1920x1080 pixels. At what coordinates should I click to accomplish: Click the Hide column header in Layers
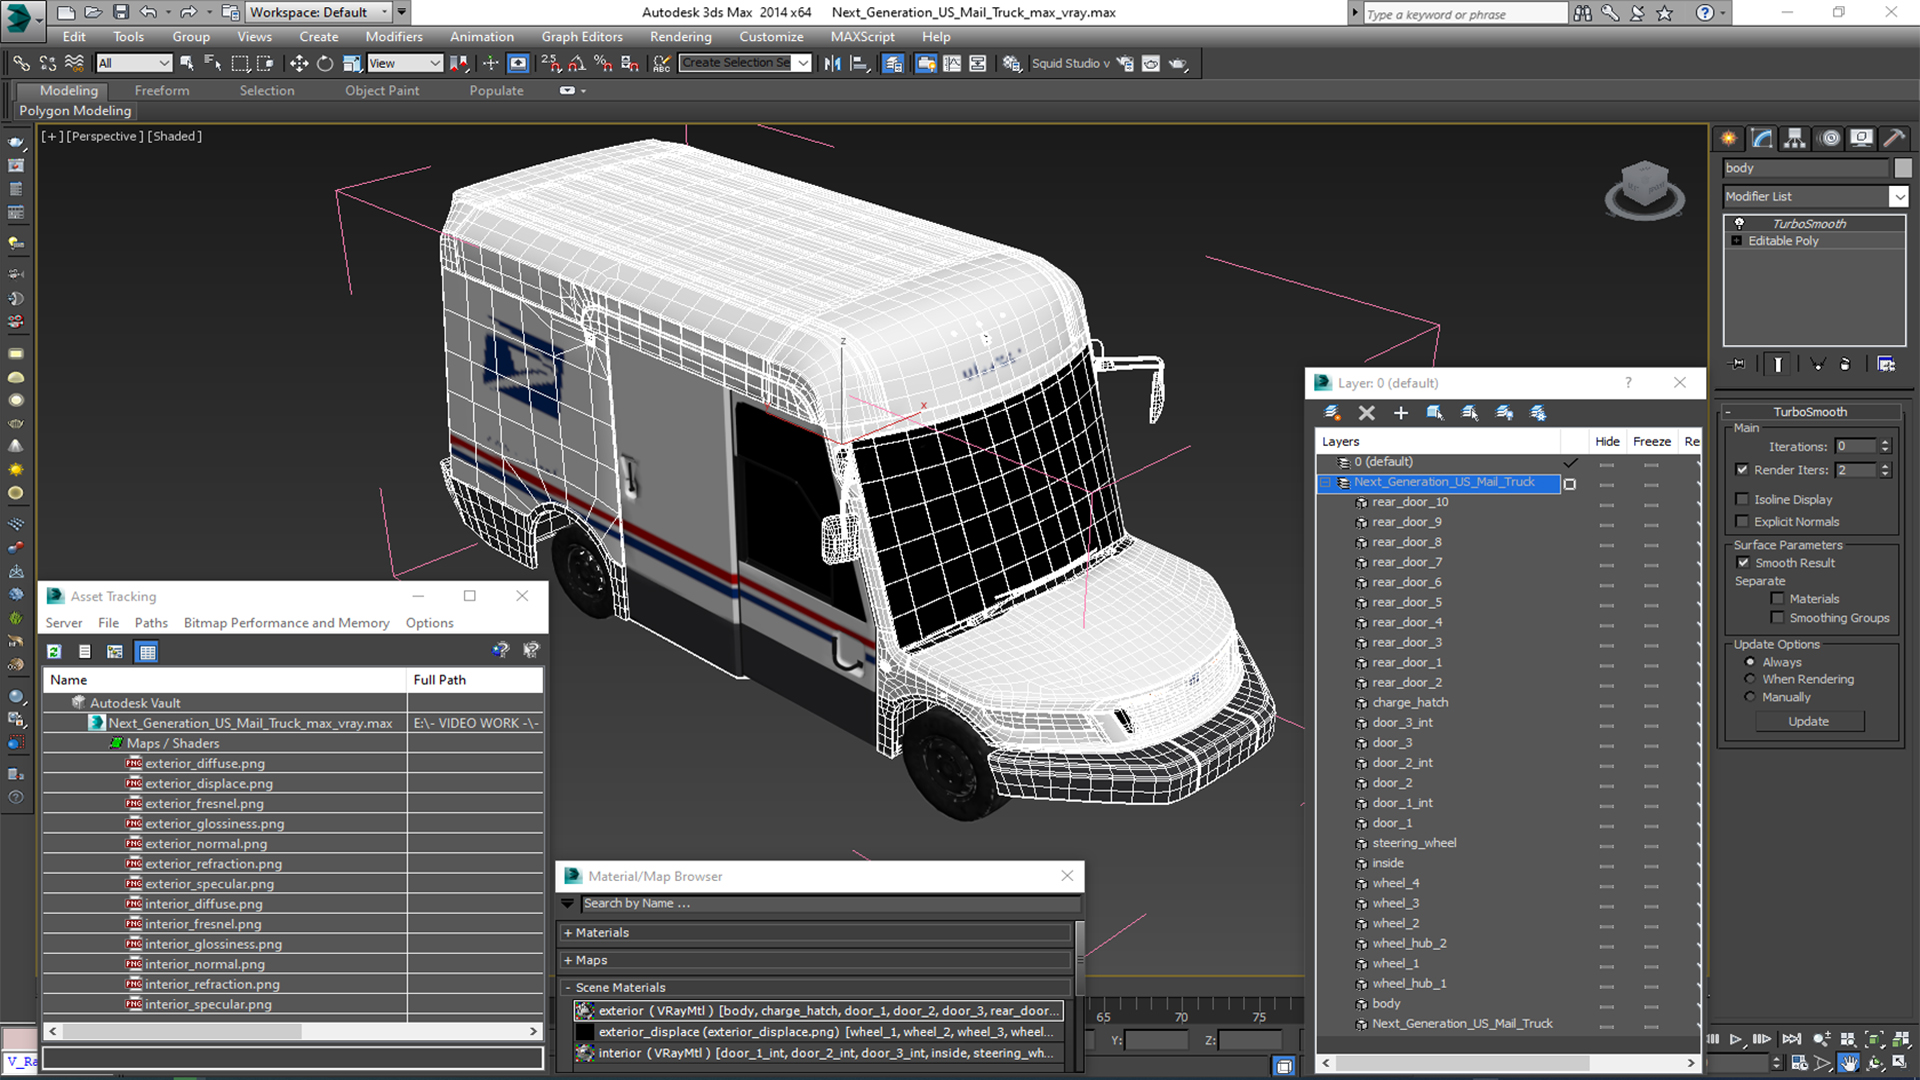(1607, 441)
